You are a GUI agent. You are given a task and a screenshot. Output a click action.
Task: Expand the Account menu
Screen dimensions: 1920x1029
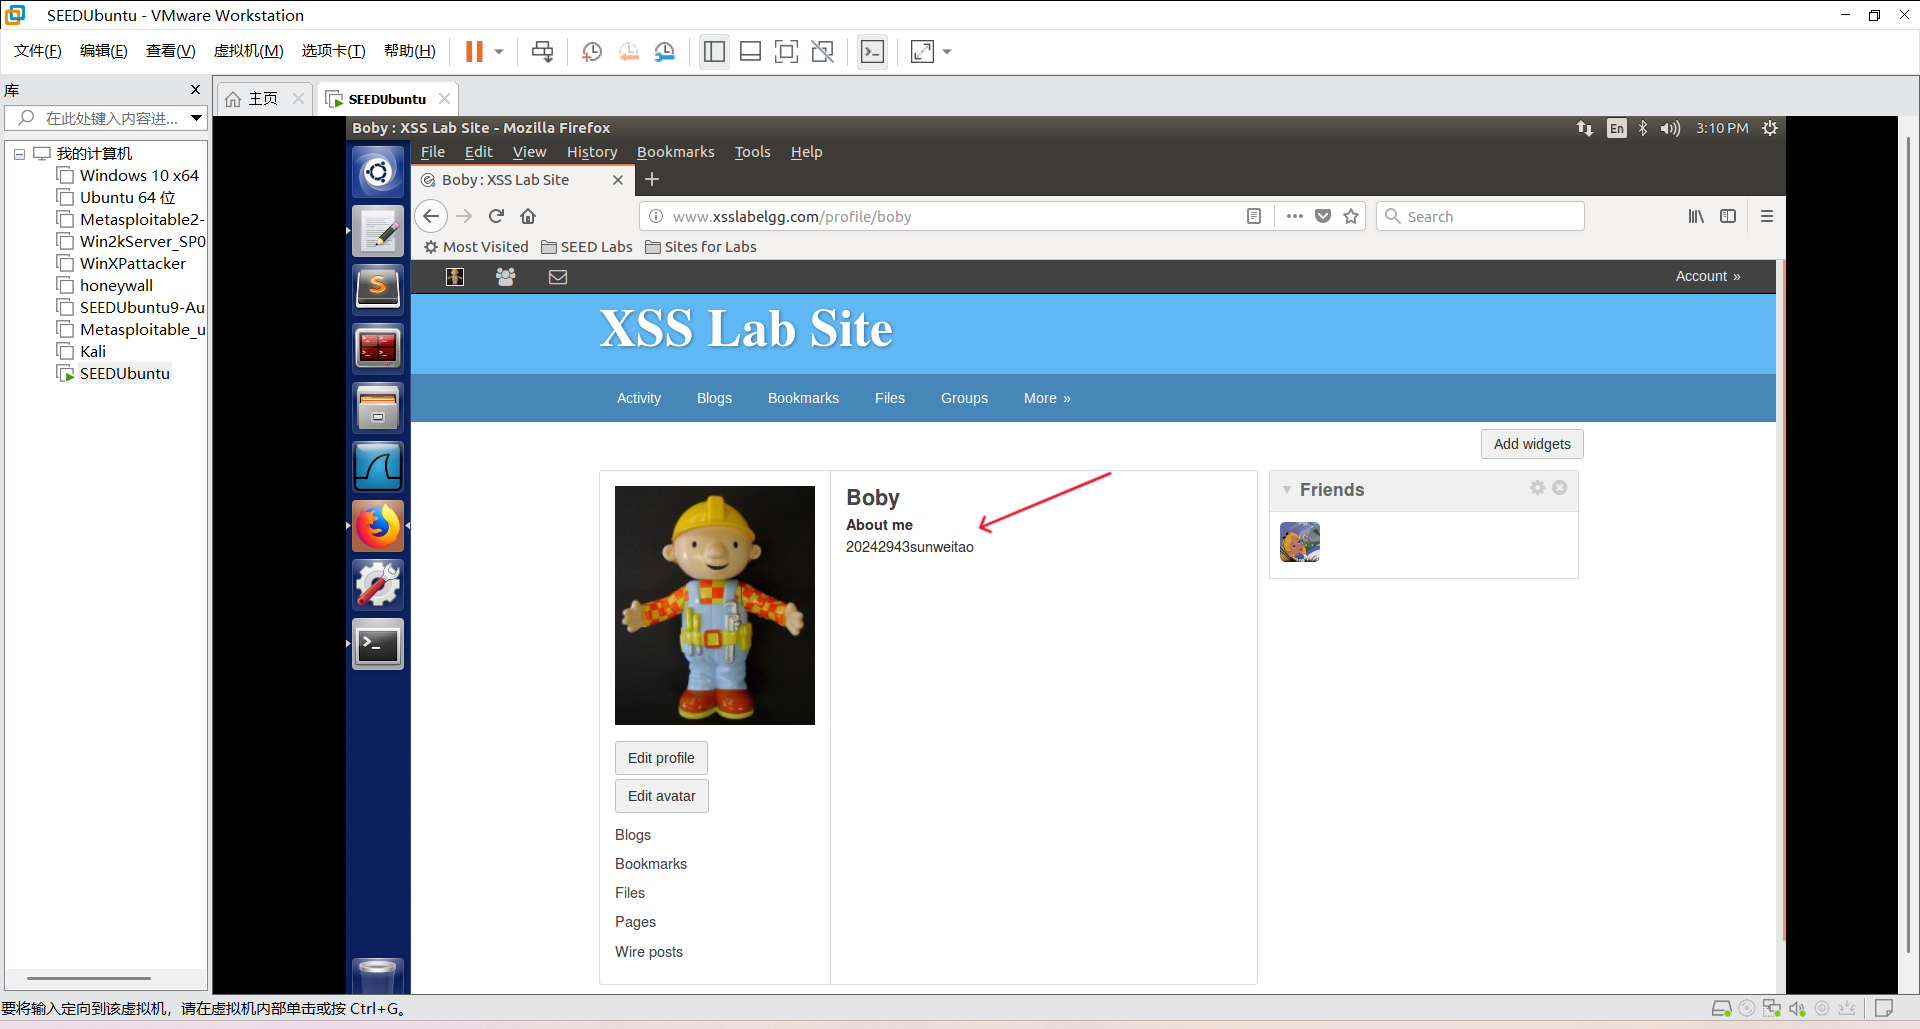coord(1708,277)
